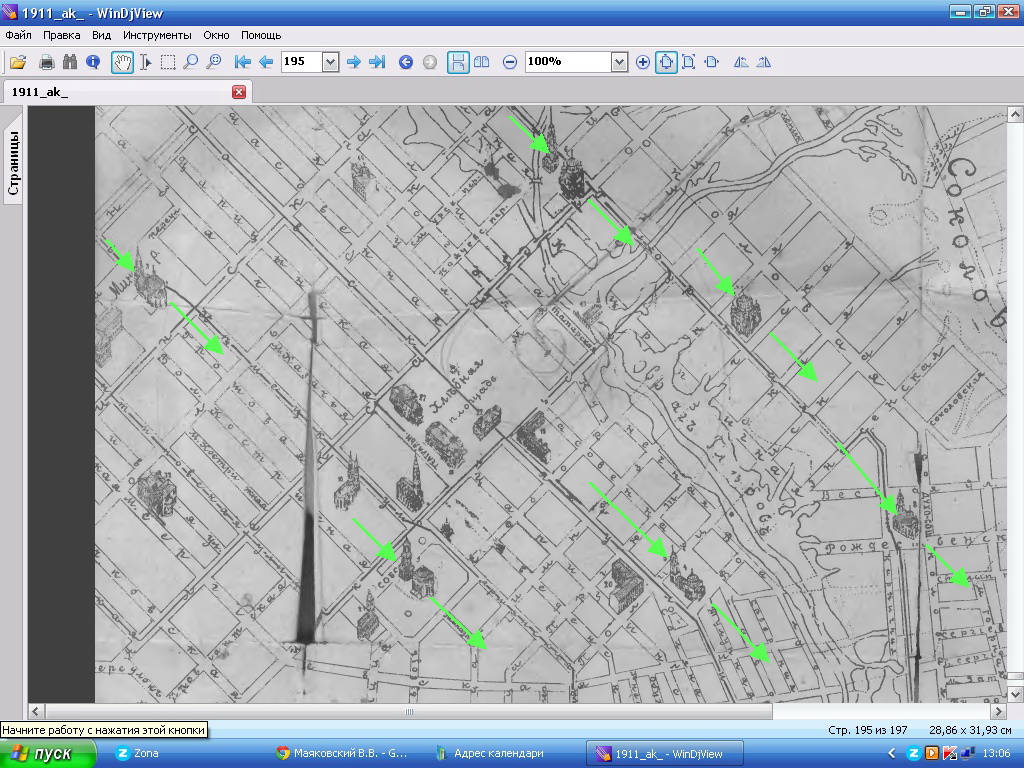Viewport: 1024px width, 768px height.
Task: Switch to the Маяковский В.В. Chrome window
Action: point(344,754)
